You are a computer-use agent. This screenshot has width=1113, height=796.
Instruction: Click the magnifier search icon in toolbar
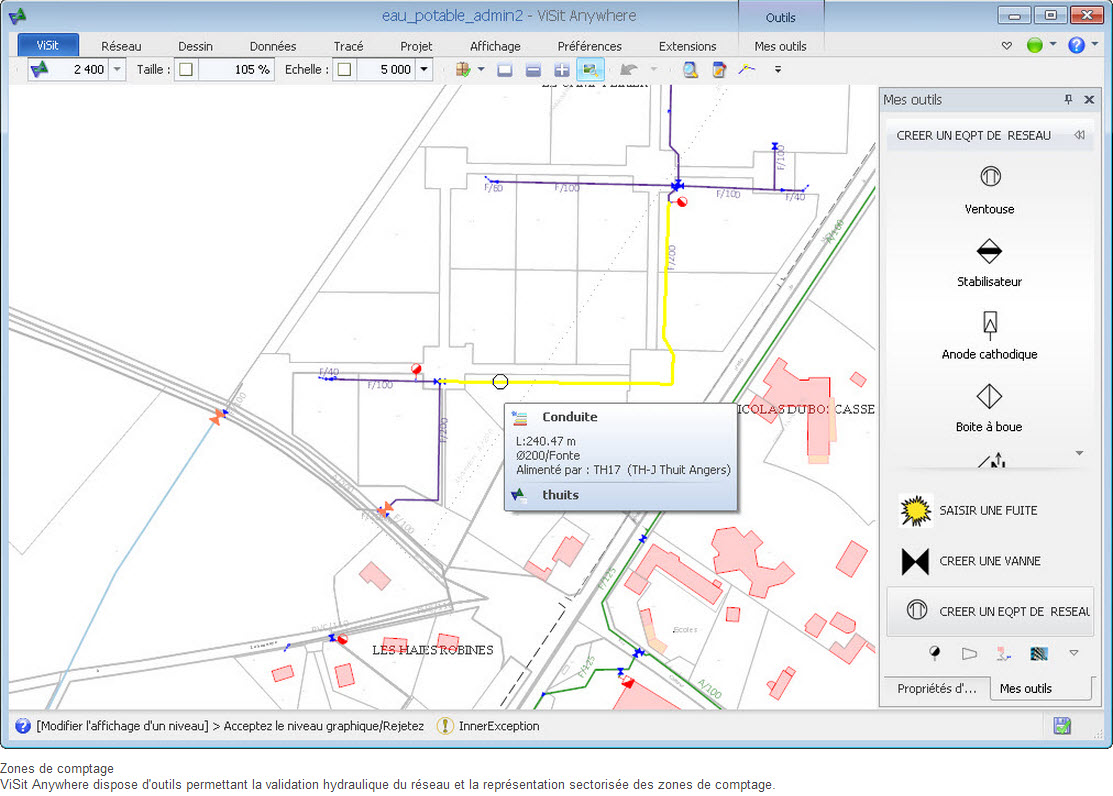690,70
